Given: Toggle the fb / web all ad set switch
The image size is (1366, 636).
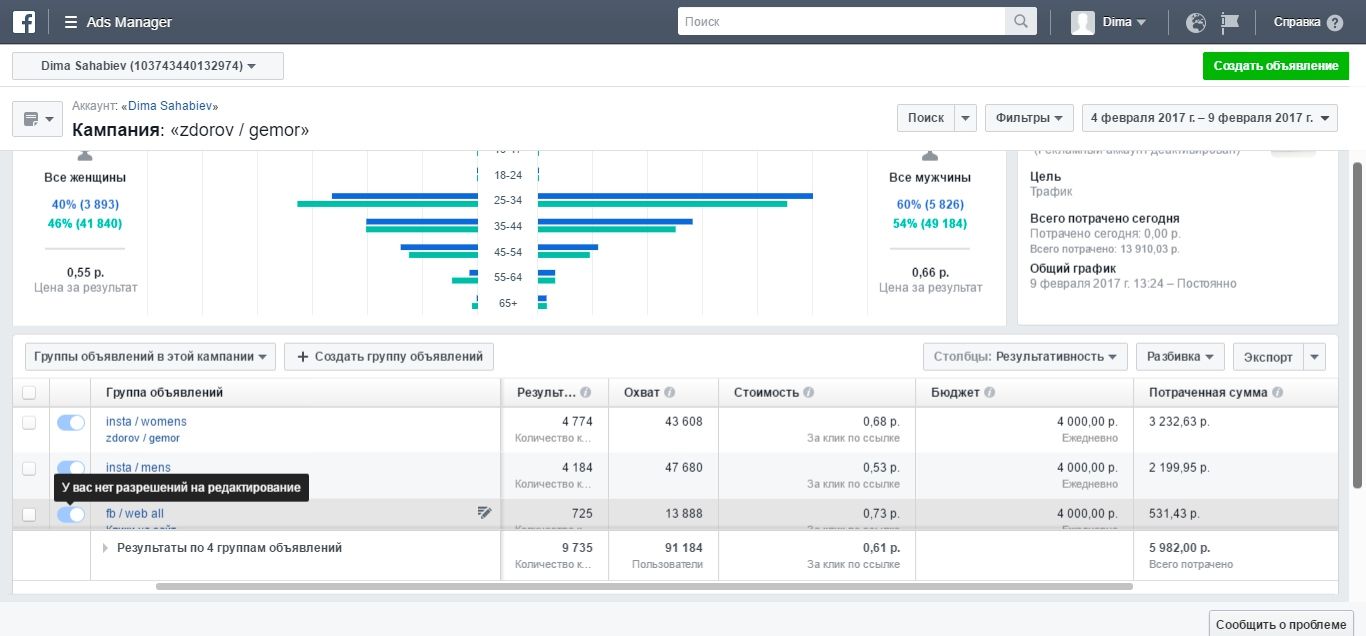Looking at the screenshot, I should (x=71, y=514).
